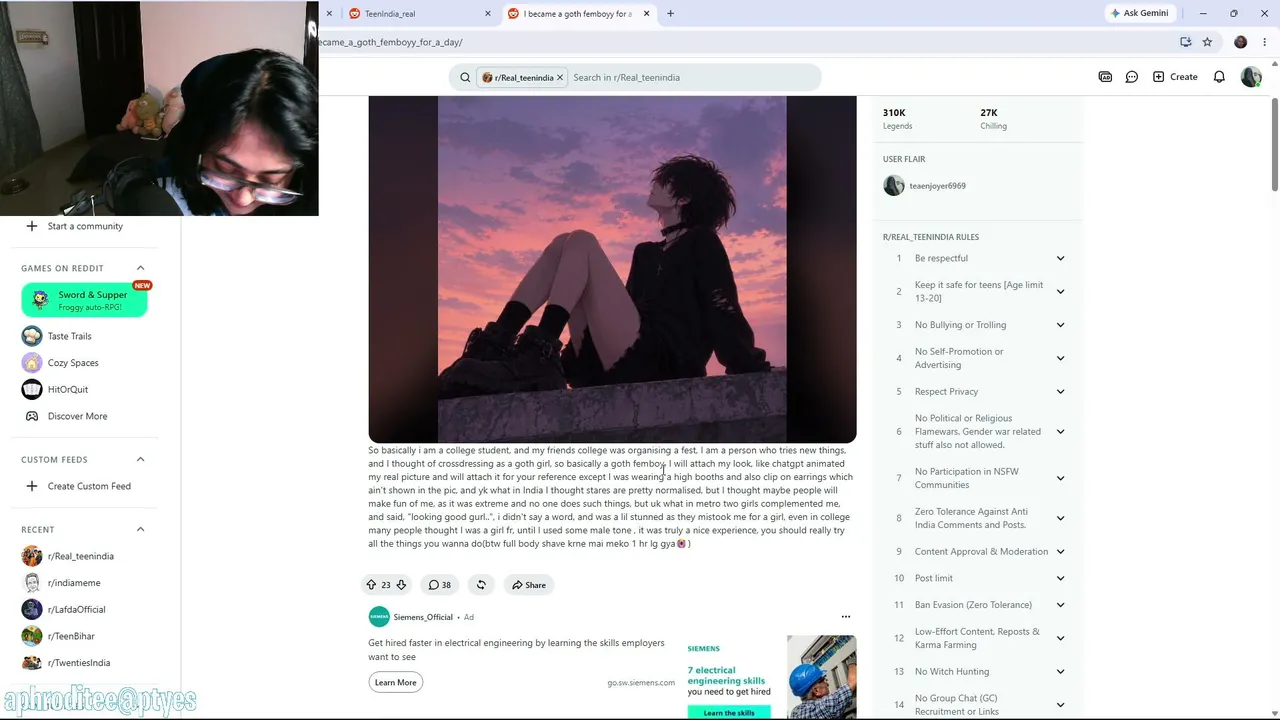The width and height of the screenshot is (1280, 720).
Task: Open the 38 comments on the post
Action: 439,585
